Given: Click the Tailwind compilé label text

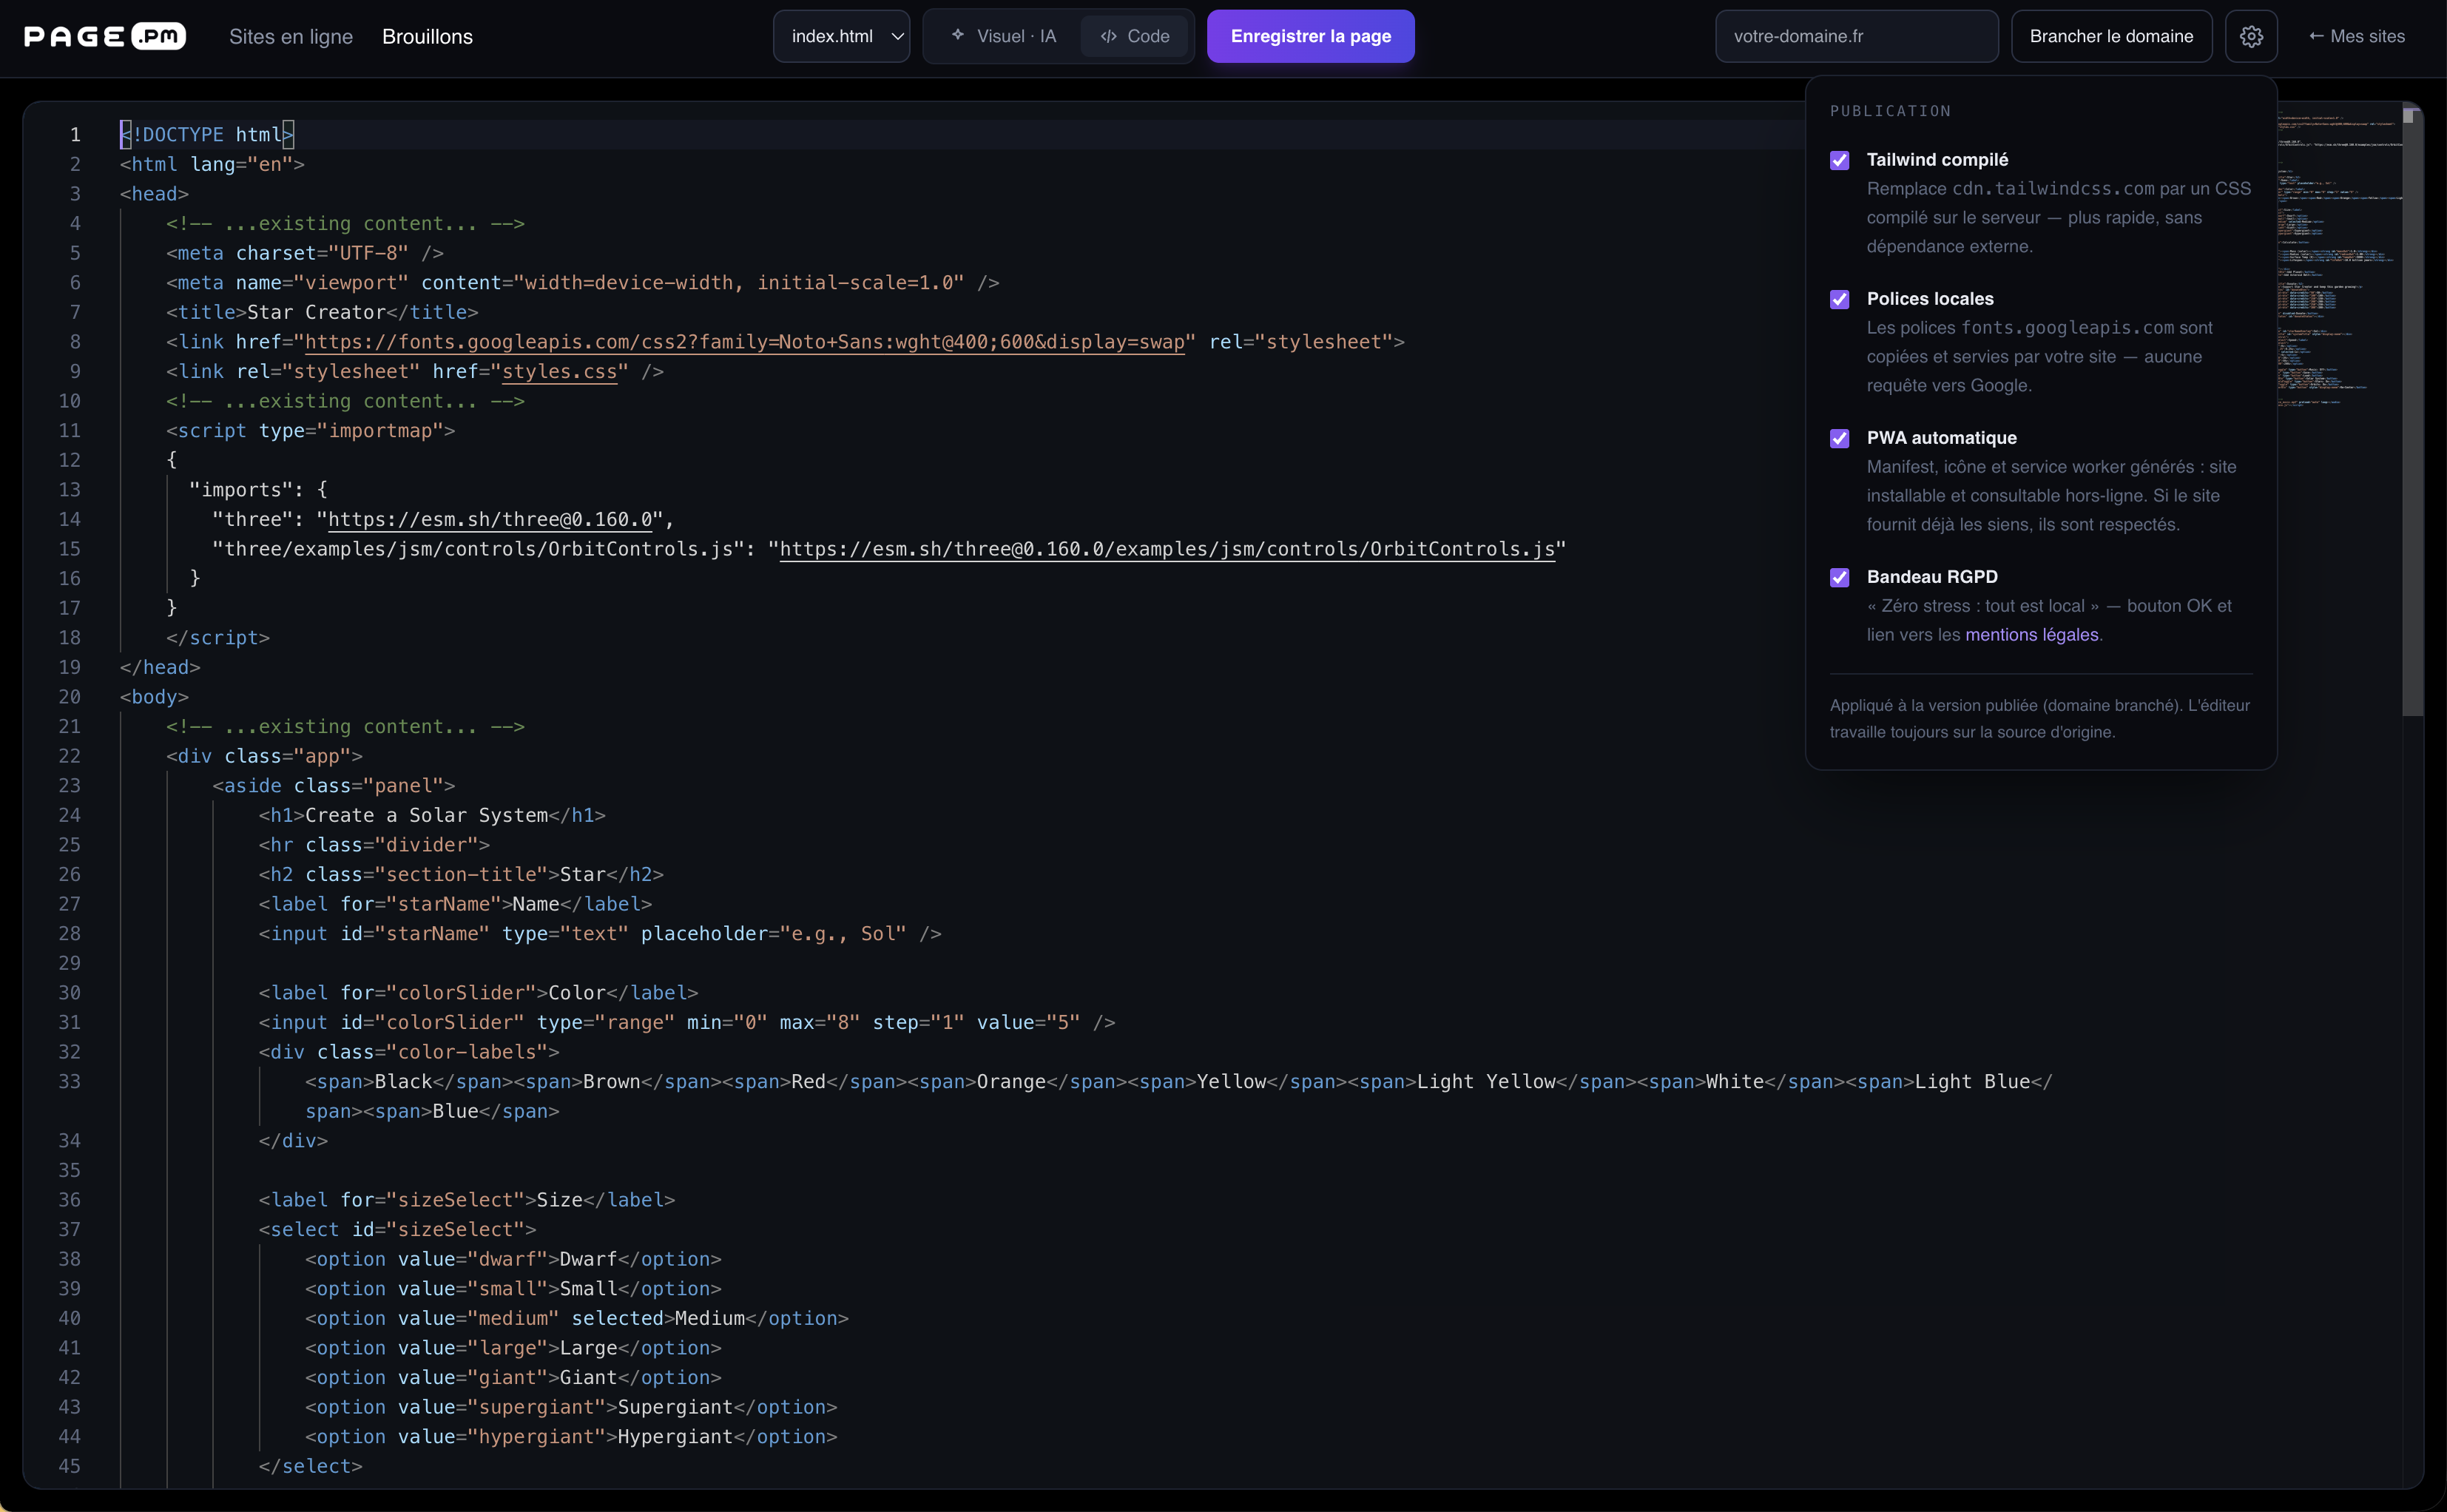Looking at the screenshot, I should 1937,160.
